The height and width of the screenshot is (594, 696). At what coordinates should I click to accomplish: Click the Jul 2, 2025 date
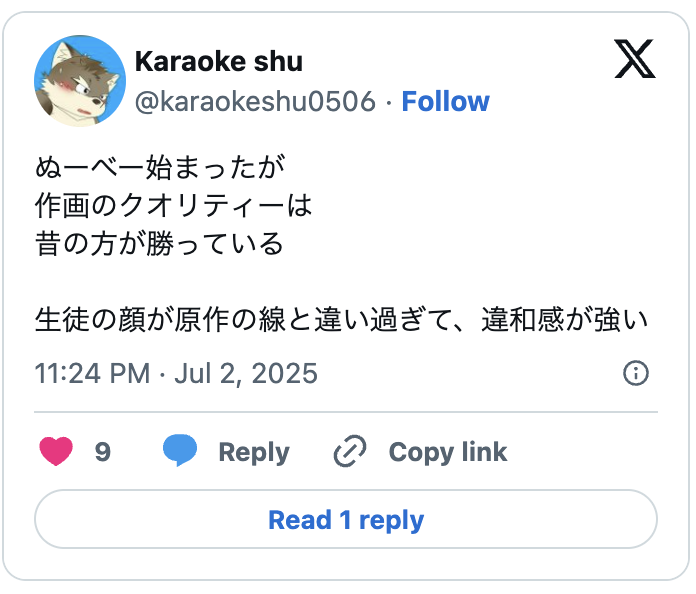click(x=246, y=374)
